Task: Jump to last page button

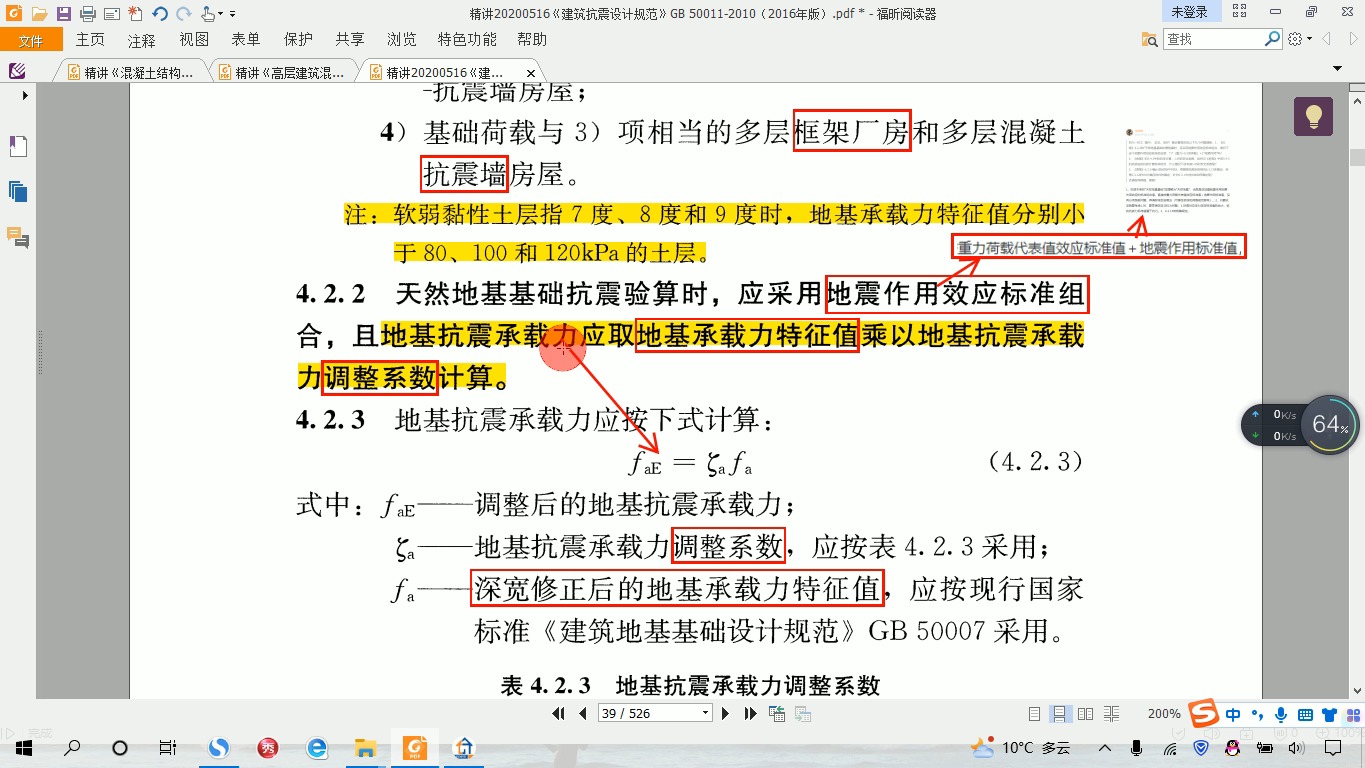Action: click(750, 713)
